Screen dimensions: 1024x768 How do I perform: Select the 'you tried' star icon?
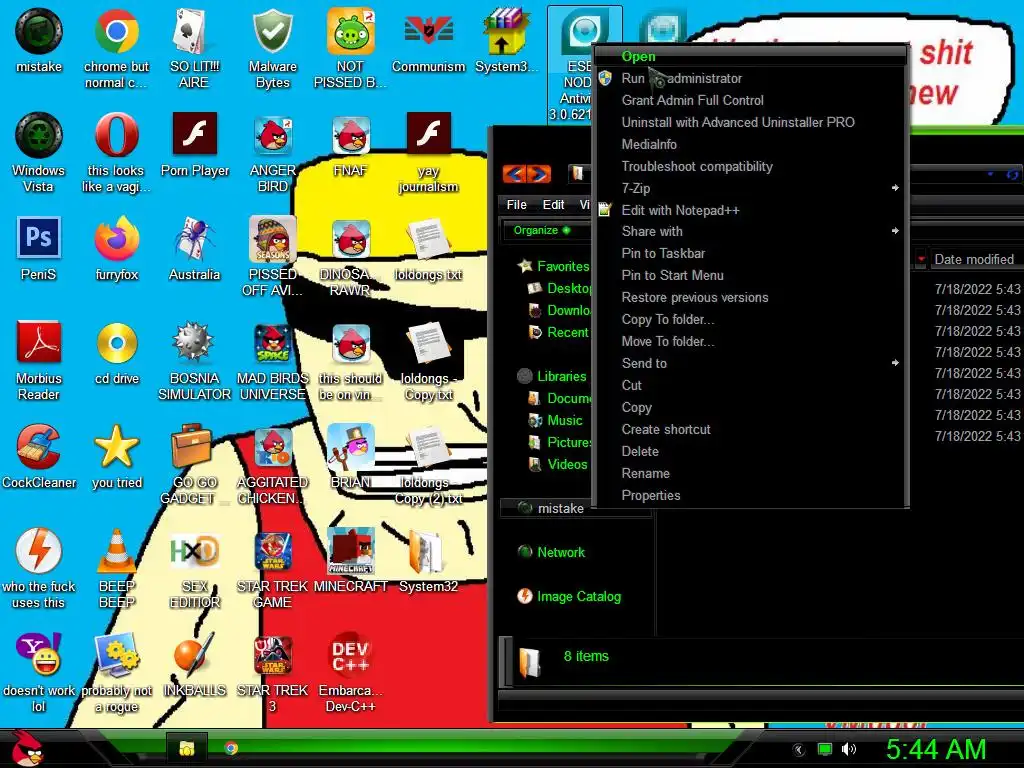click(117, 456)
